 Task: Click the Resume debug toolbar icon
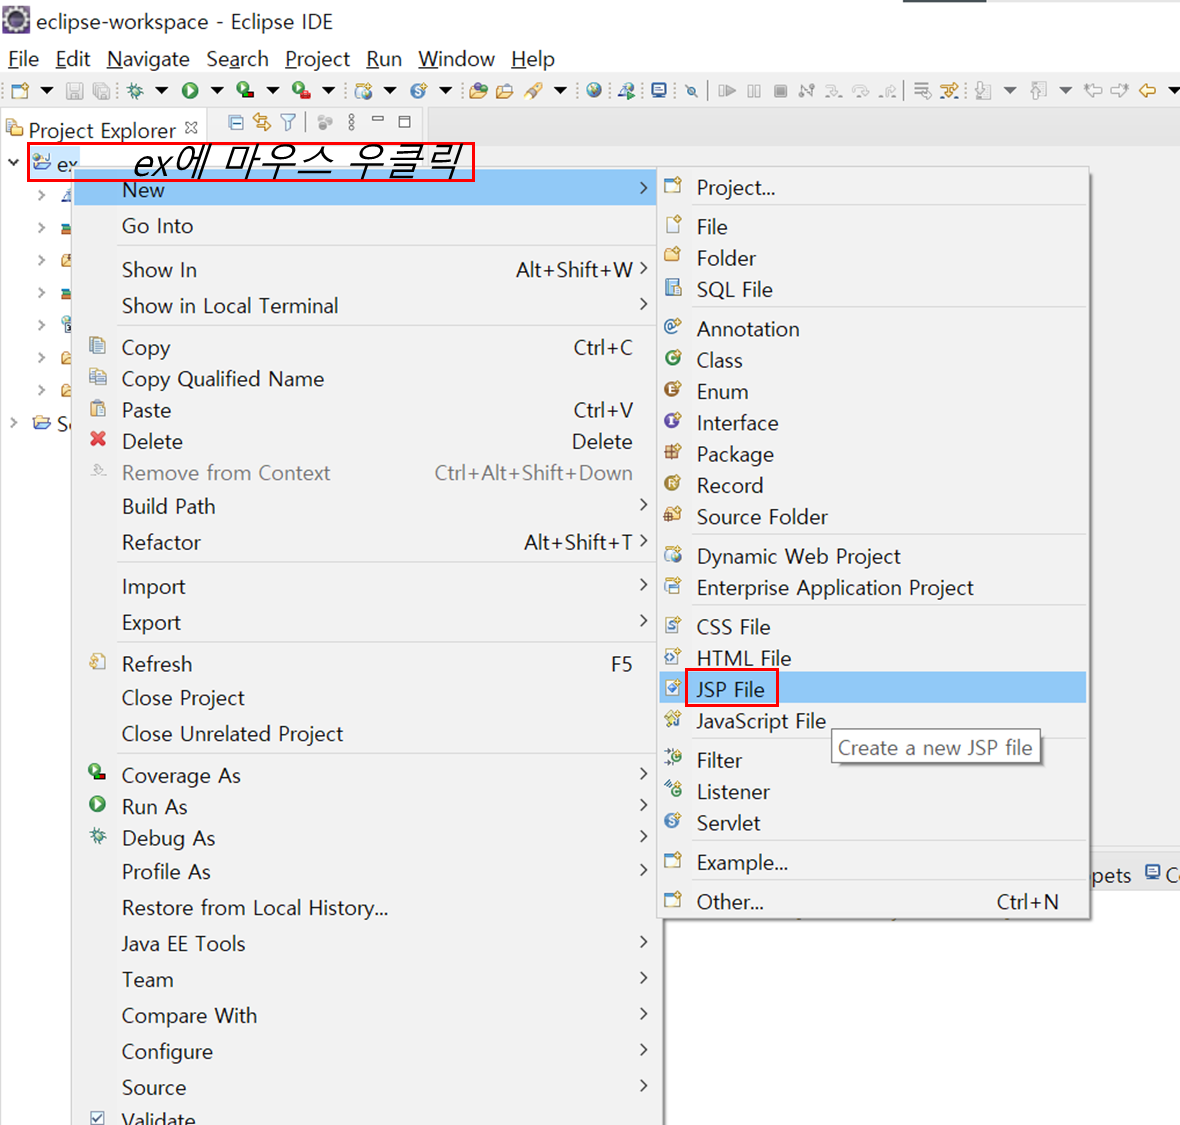726,91
